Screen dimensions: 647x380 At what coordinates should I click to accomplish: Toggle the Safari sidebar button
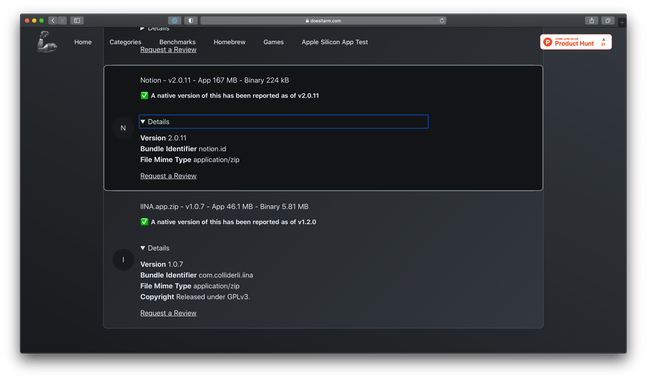77,20
